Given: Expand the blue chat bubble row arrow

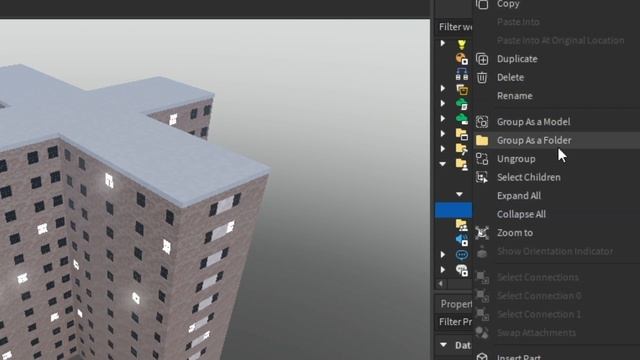Looking at the screenshot, I should 443,255.
